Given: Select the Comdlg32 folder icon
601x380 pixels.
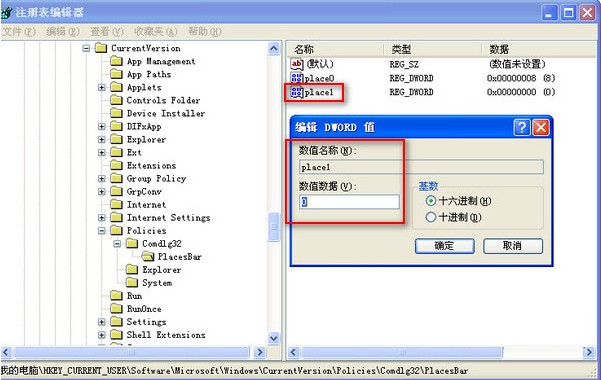Looking at the screenshot, I should pyautogui.click(x=132, y=243).
